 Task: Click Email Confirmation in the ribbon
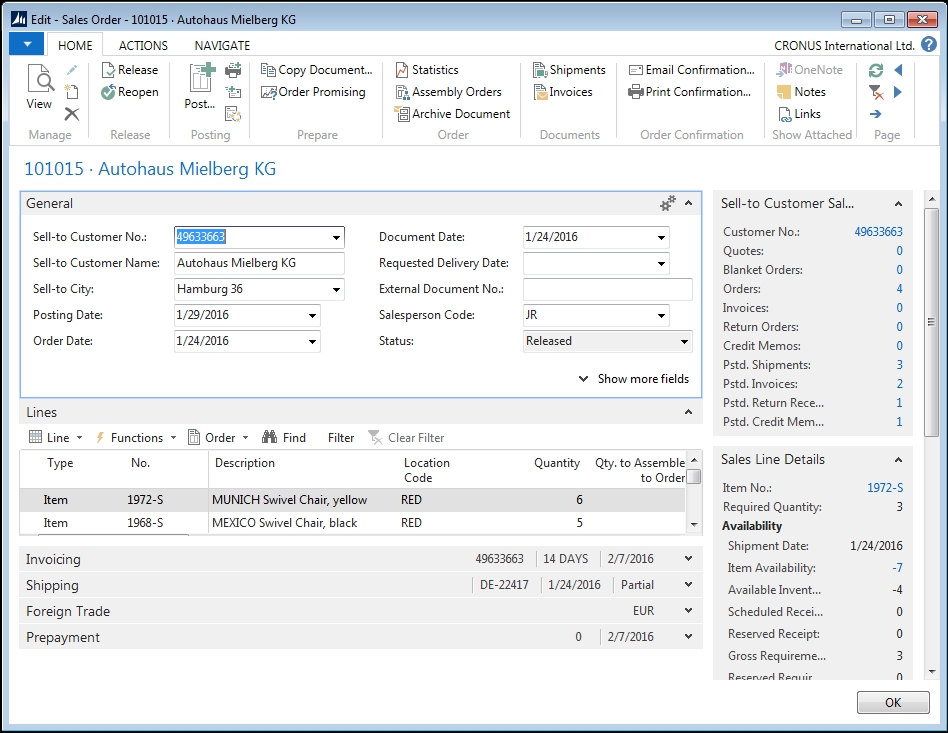tap(692, 70)
